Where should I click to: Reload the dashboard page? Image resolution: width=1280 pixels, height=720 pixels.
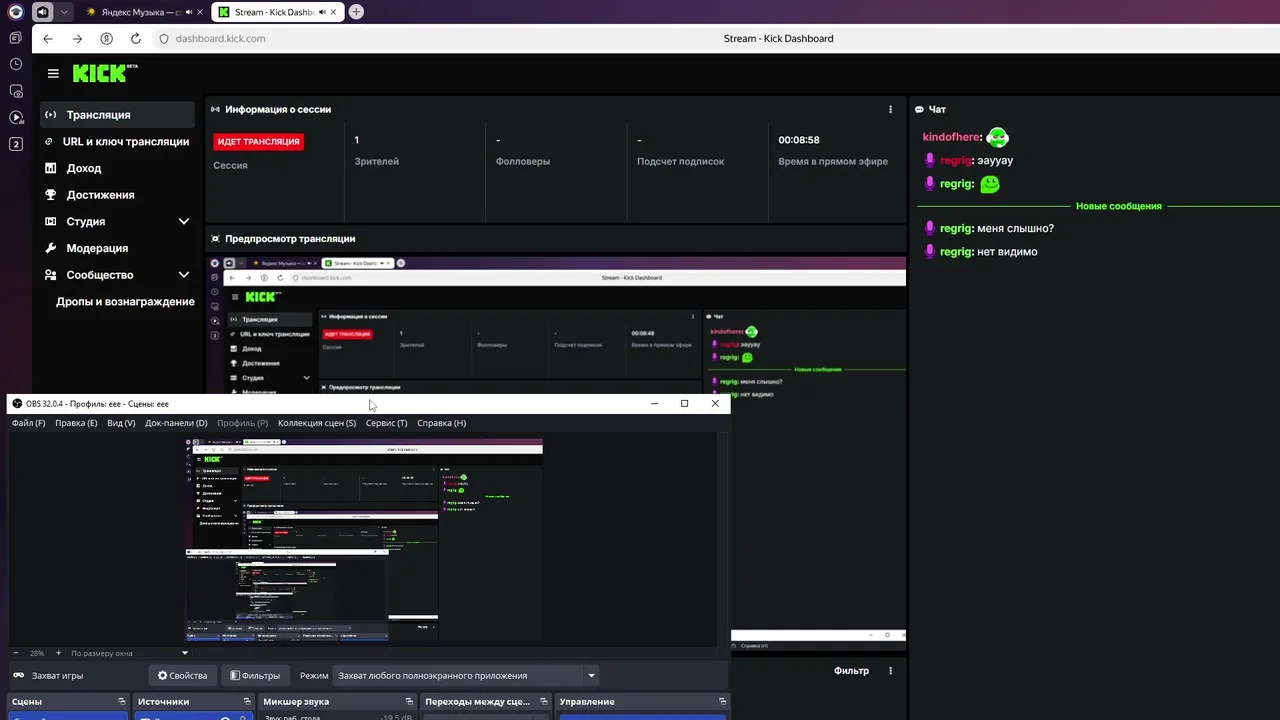click(x=136, y=39)
